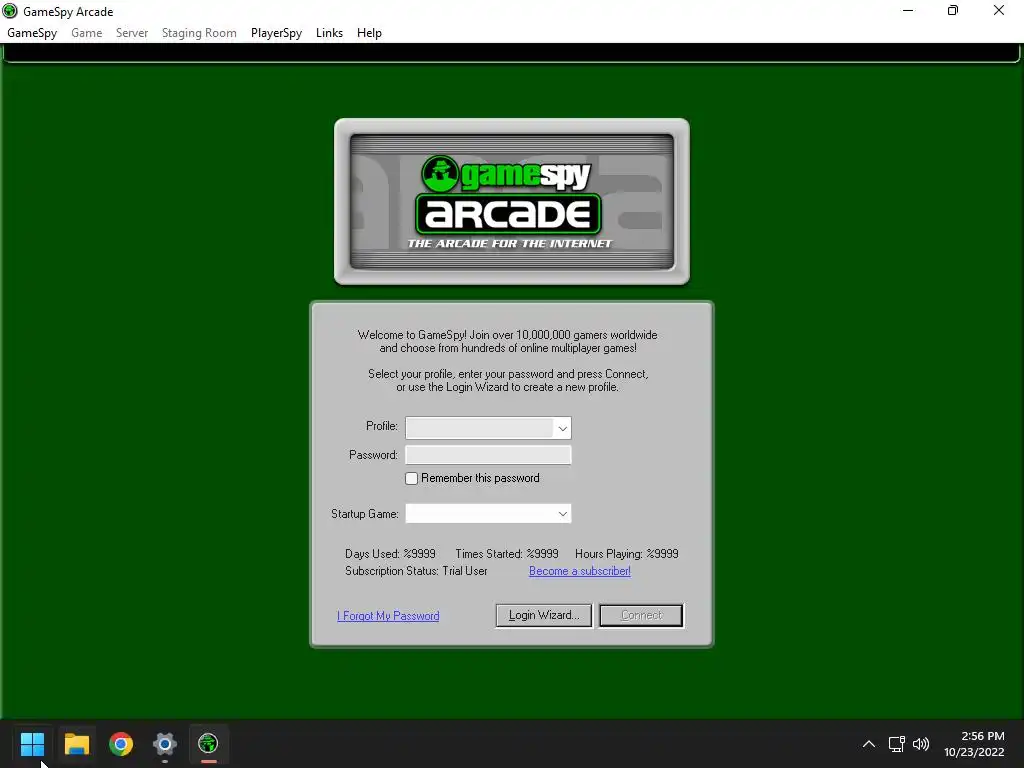
Task: Minimize the GameSpy Arcade window
Action: click(908, 10)
